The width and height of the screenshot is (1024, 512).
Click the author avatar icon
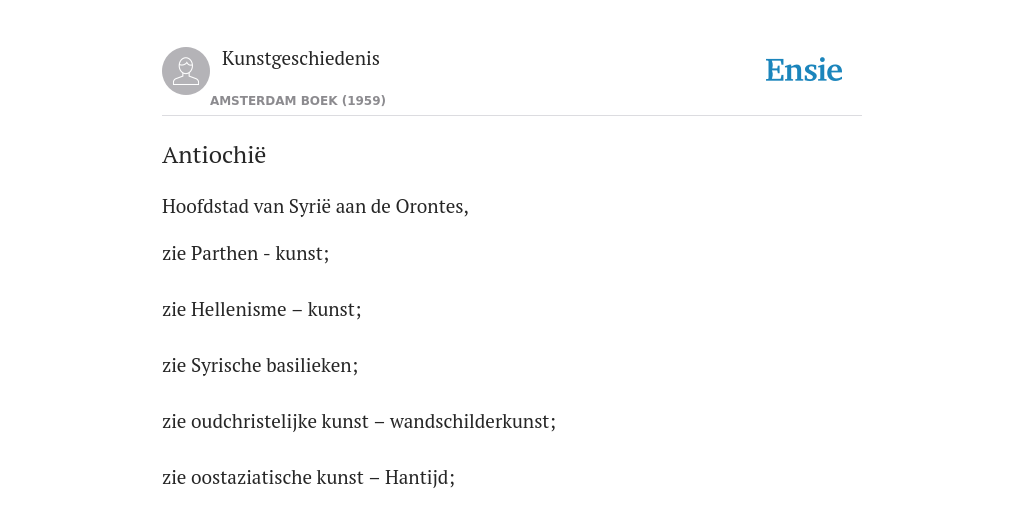(x=186, y=71)
